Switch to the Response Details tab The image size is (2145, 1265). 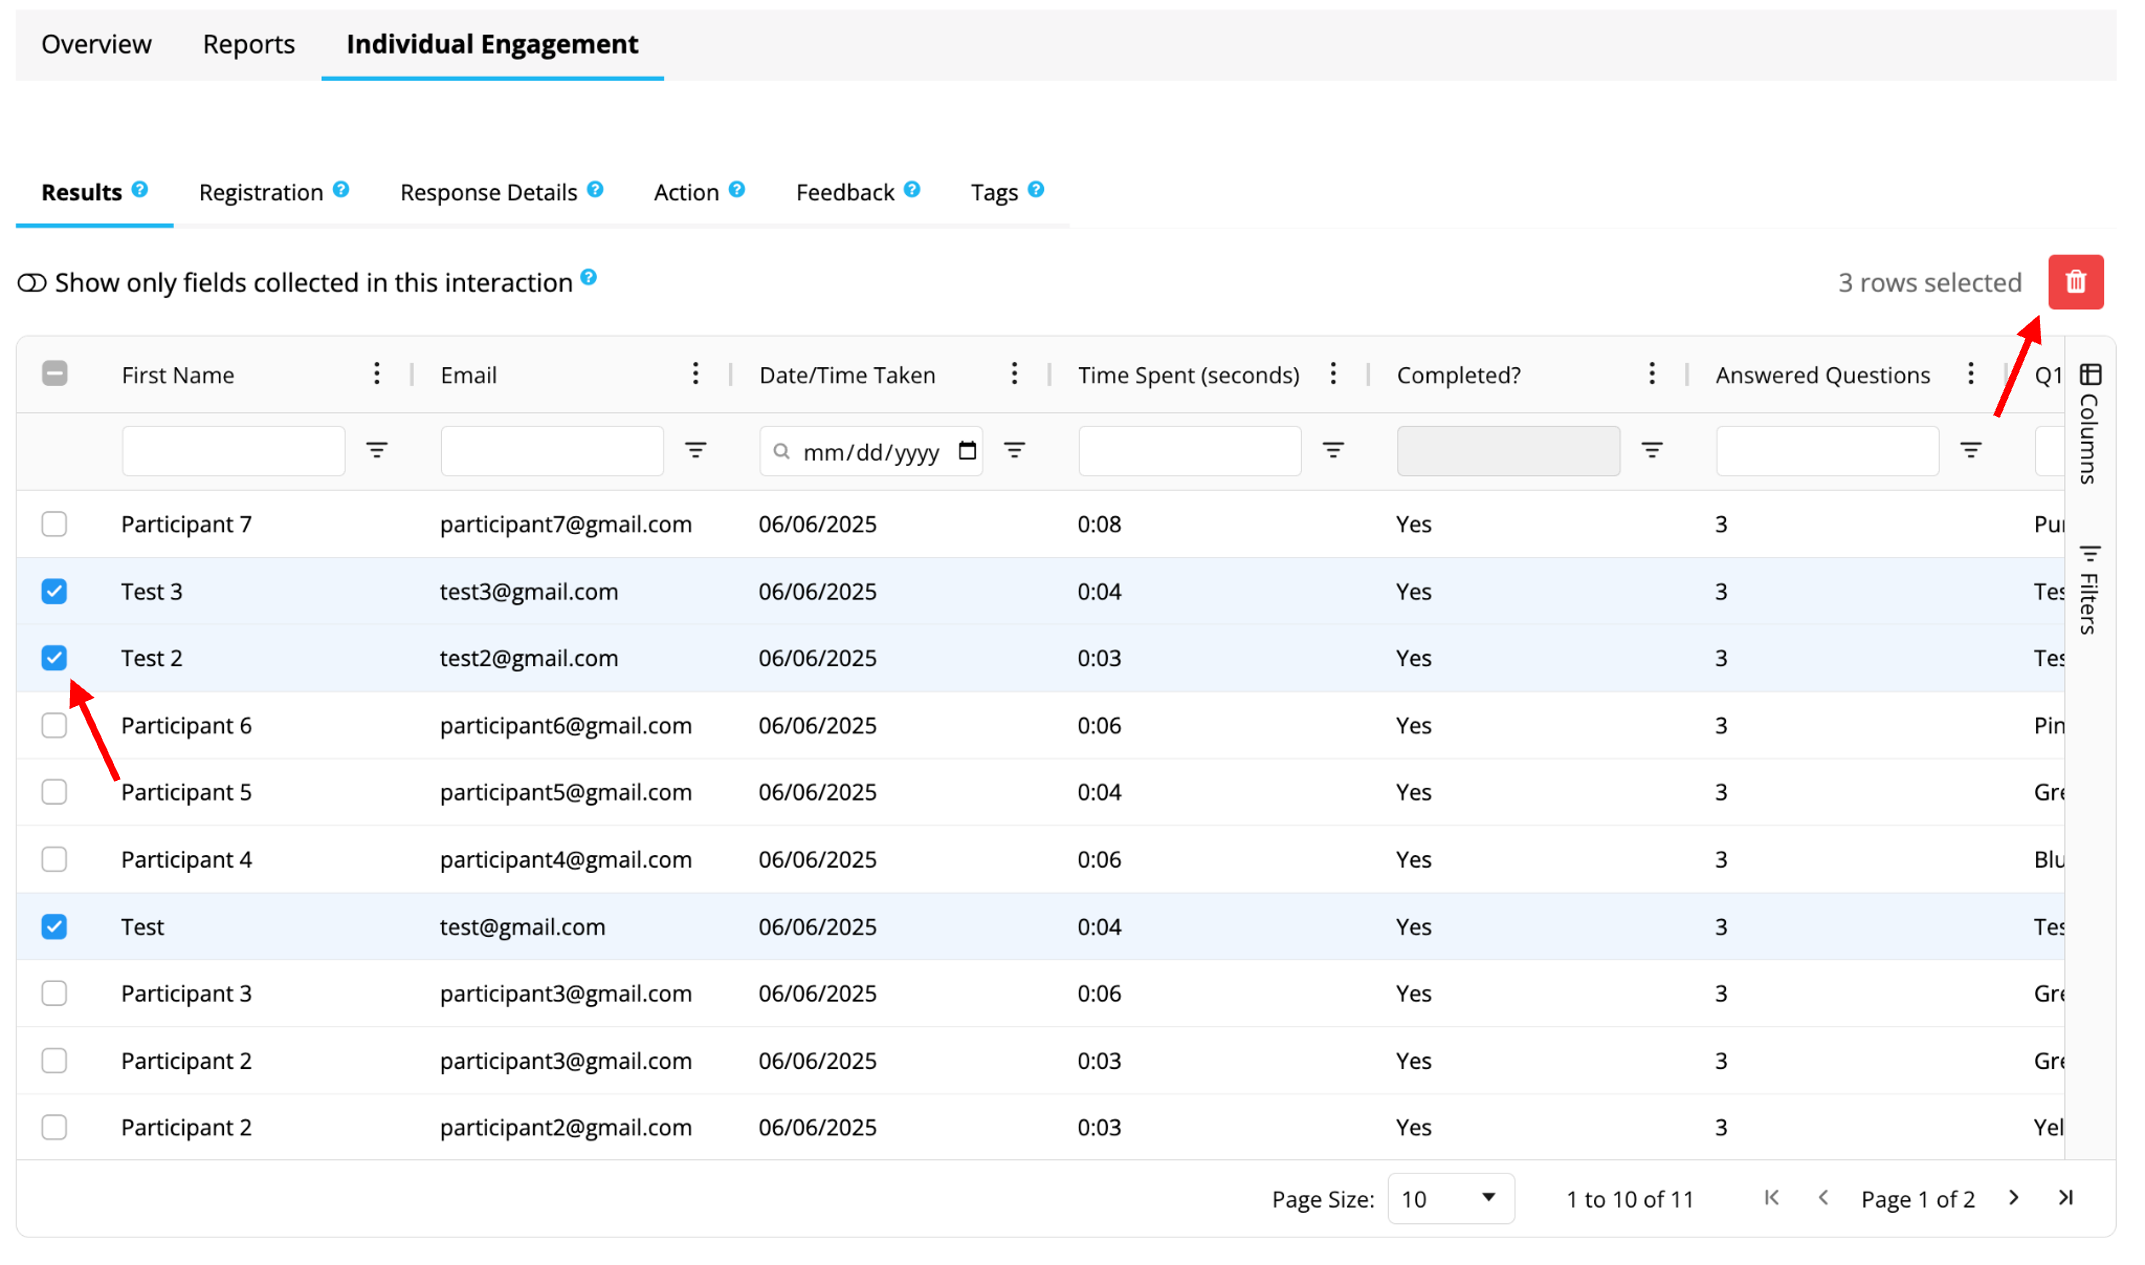click(x=488, y=192)
